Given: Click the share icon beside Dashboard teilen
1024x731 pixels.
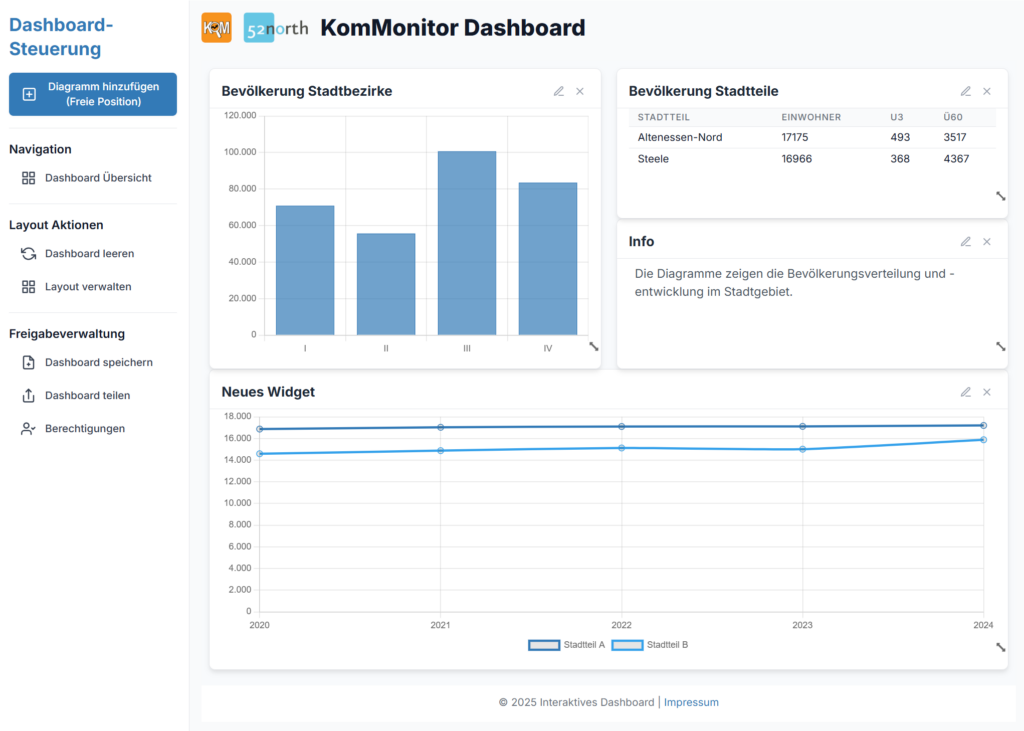Looking at the screenshot, I should point(28,395).
